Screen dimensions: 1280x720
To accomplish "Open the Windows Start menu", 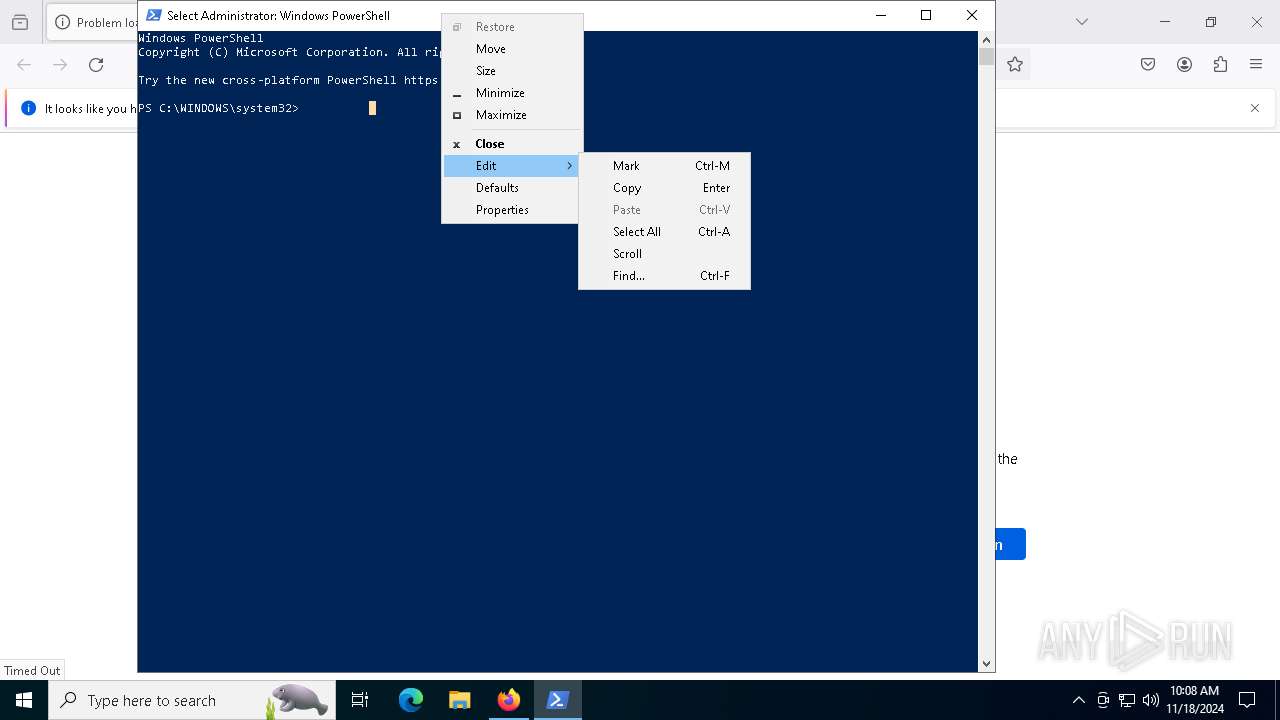I will click(24, 700).
